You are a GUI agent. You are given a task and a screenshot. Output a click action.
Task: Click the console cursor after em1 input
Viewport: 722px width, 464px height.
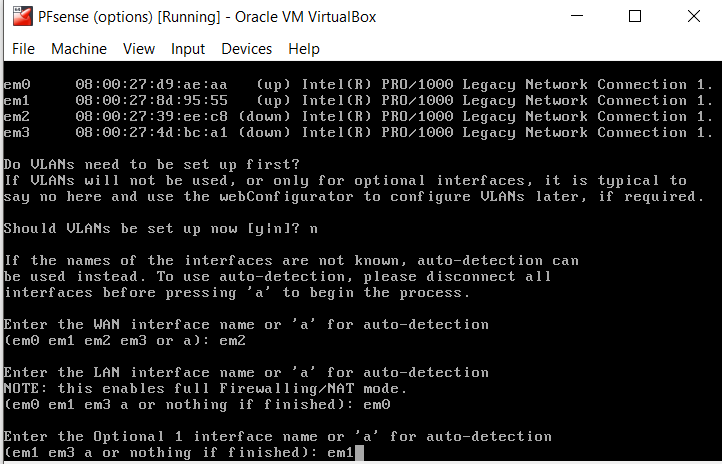(360, 453)
